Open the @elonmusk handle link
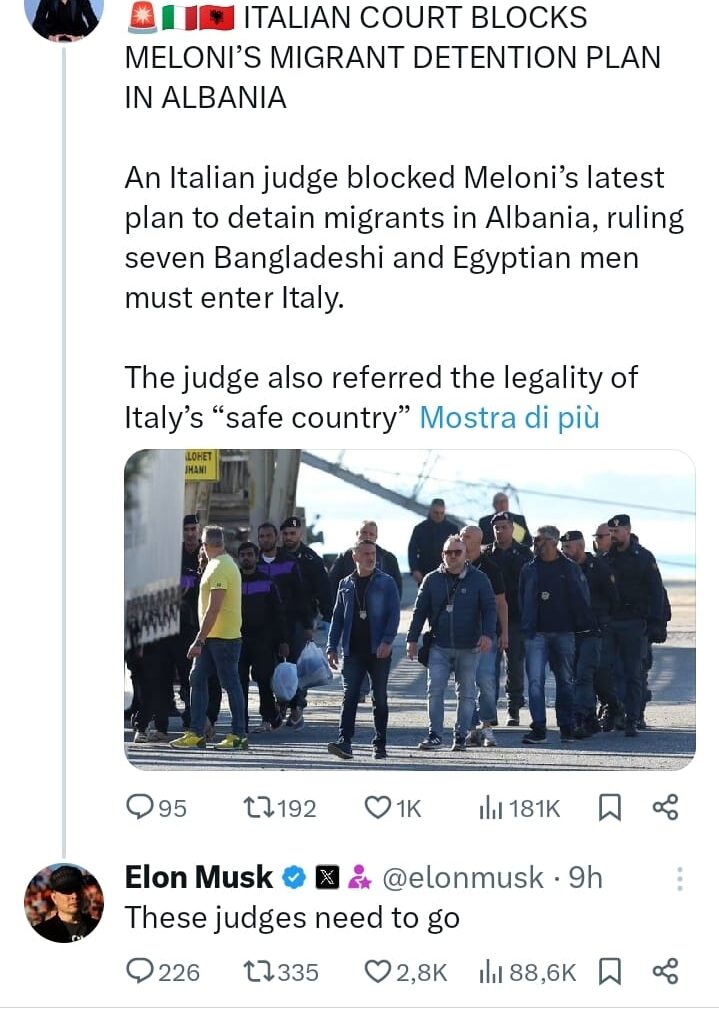The height and width of the screenshot is (1009, 719). coord(463,877)
